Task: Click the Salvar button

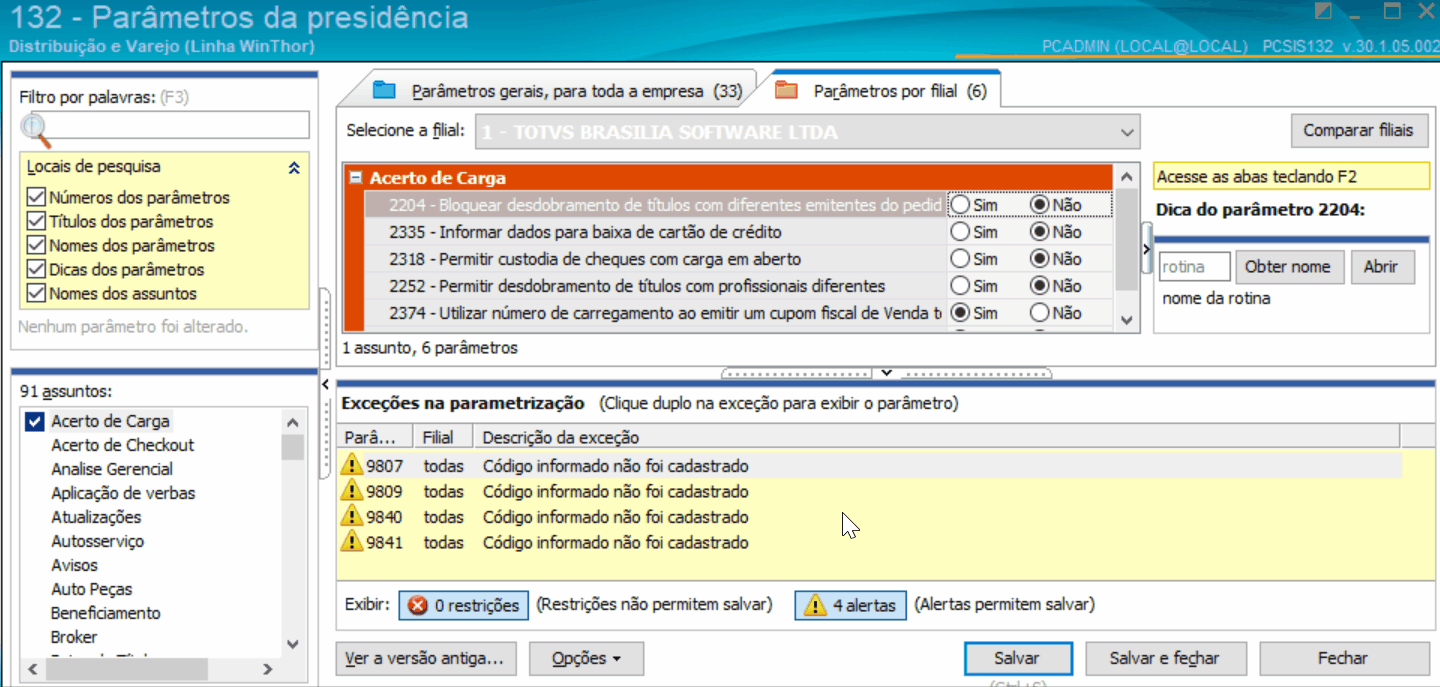Action: (1017, 659)
